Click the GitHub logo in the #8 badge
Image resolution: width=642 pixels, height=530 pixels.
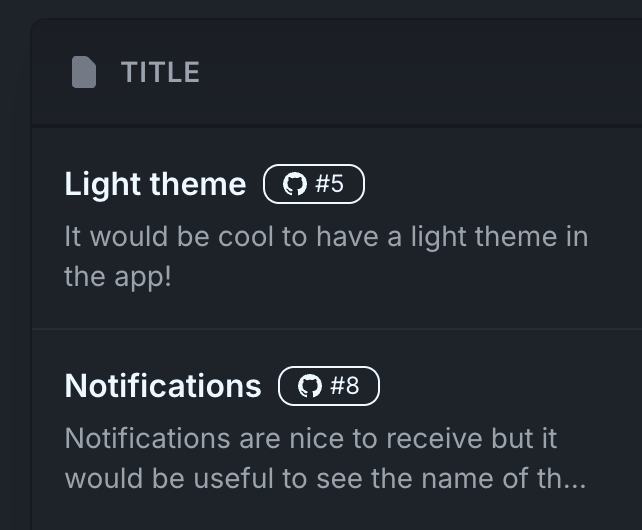click(x=310, y=386)
